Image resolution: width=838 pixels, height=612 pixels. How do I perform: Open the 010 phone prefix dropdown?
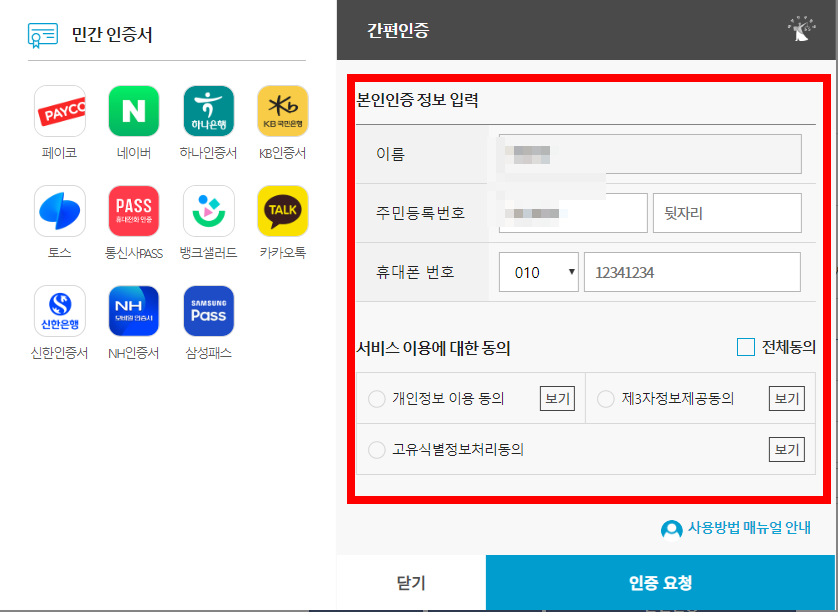tap(538, 271)
